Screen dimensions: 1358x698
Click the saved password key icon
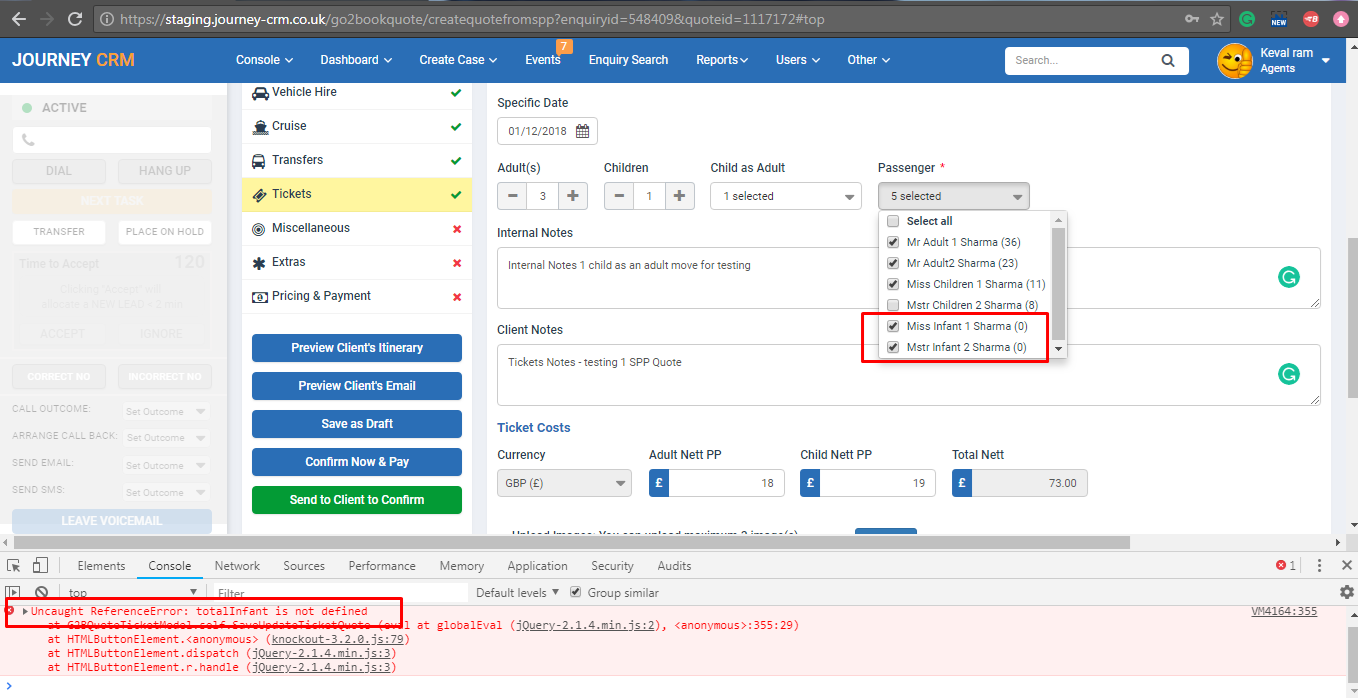click(1192, 19)
